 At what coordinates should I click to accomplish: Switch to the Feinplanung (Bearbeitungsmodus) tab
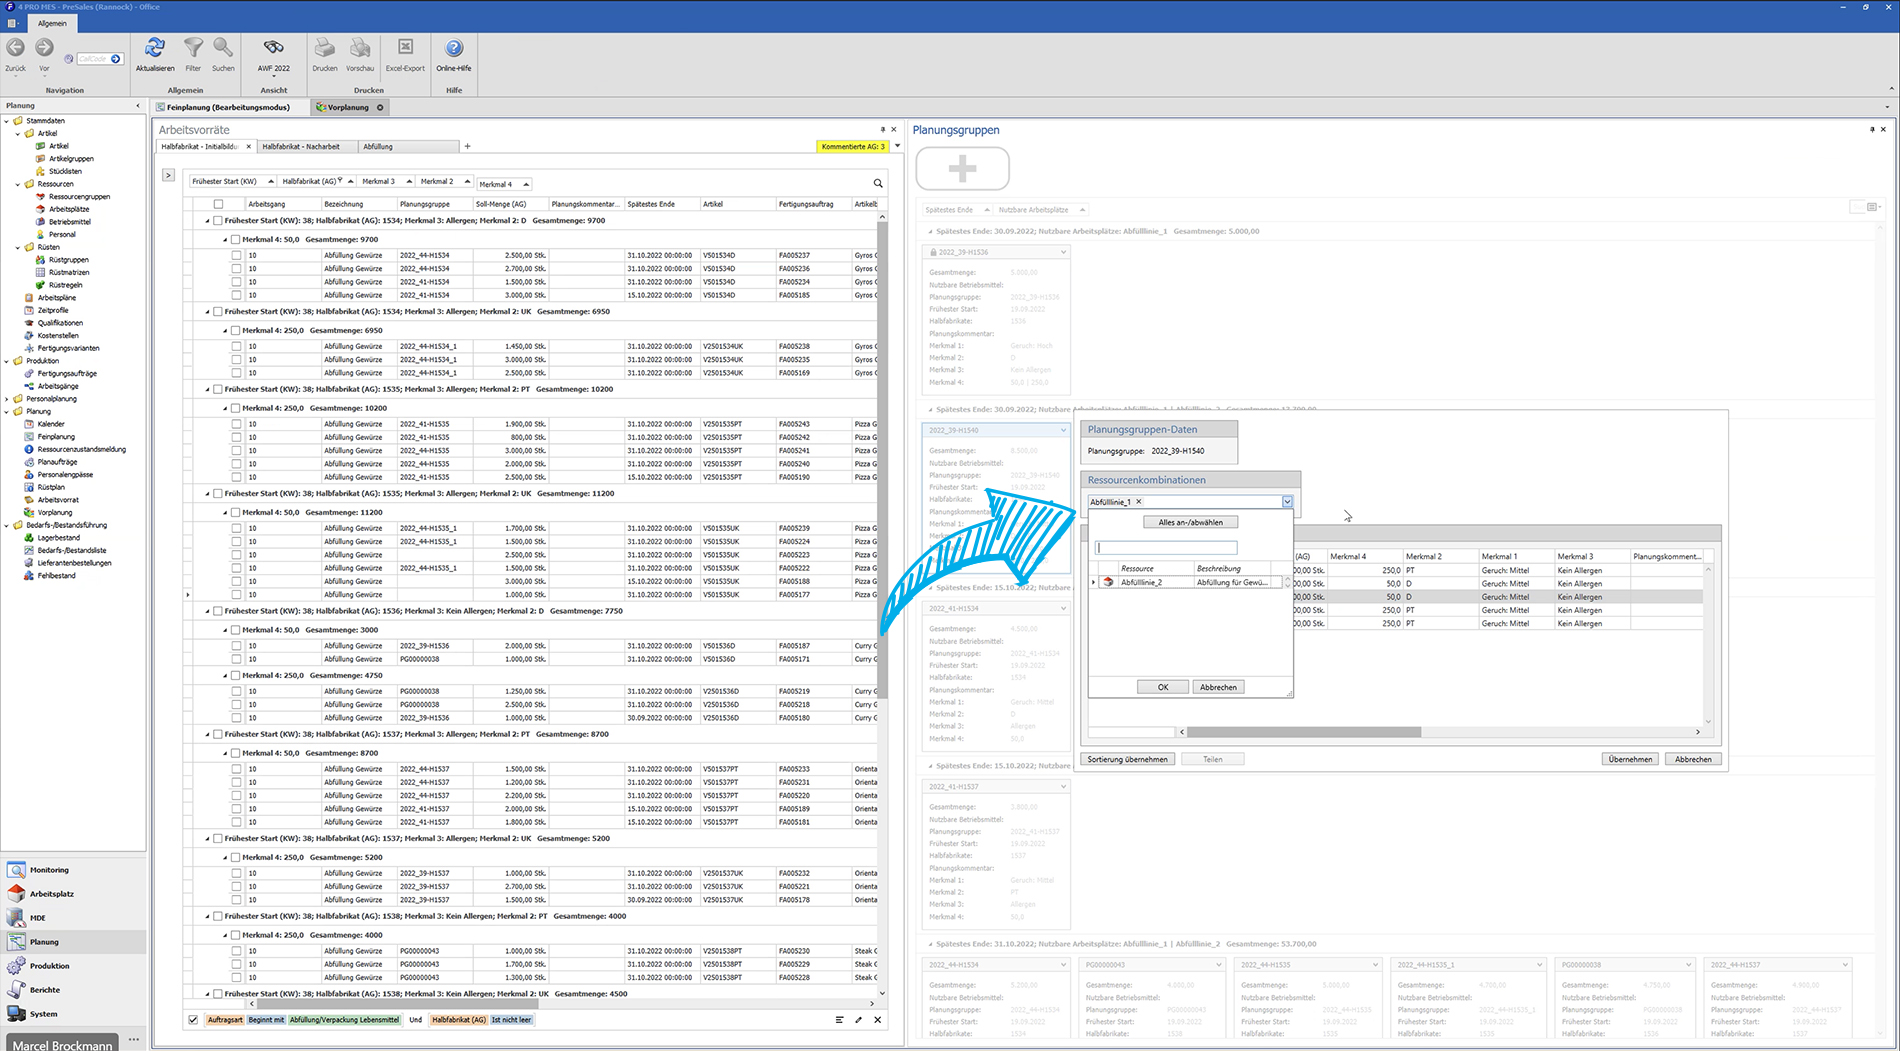[229, 107]
